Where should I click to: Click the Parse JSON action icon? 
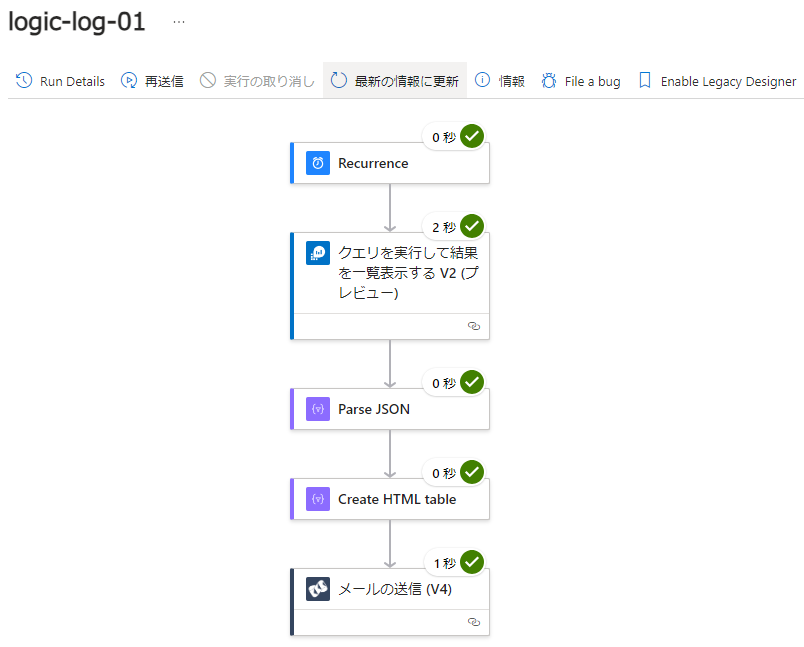click(318, 409)
